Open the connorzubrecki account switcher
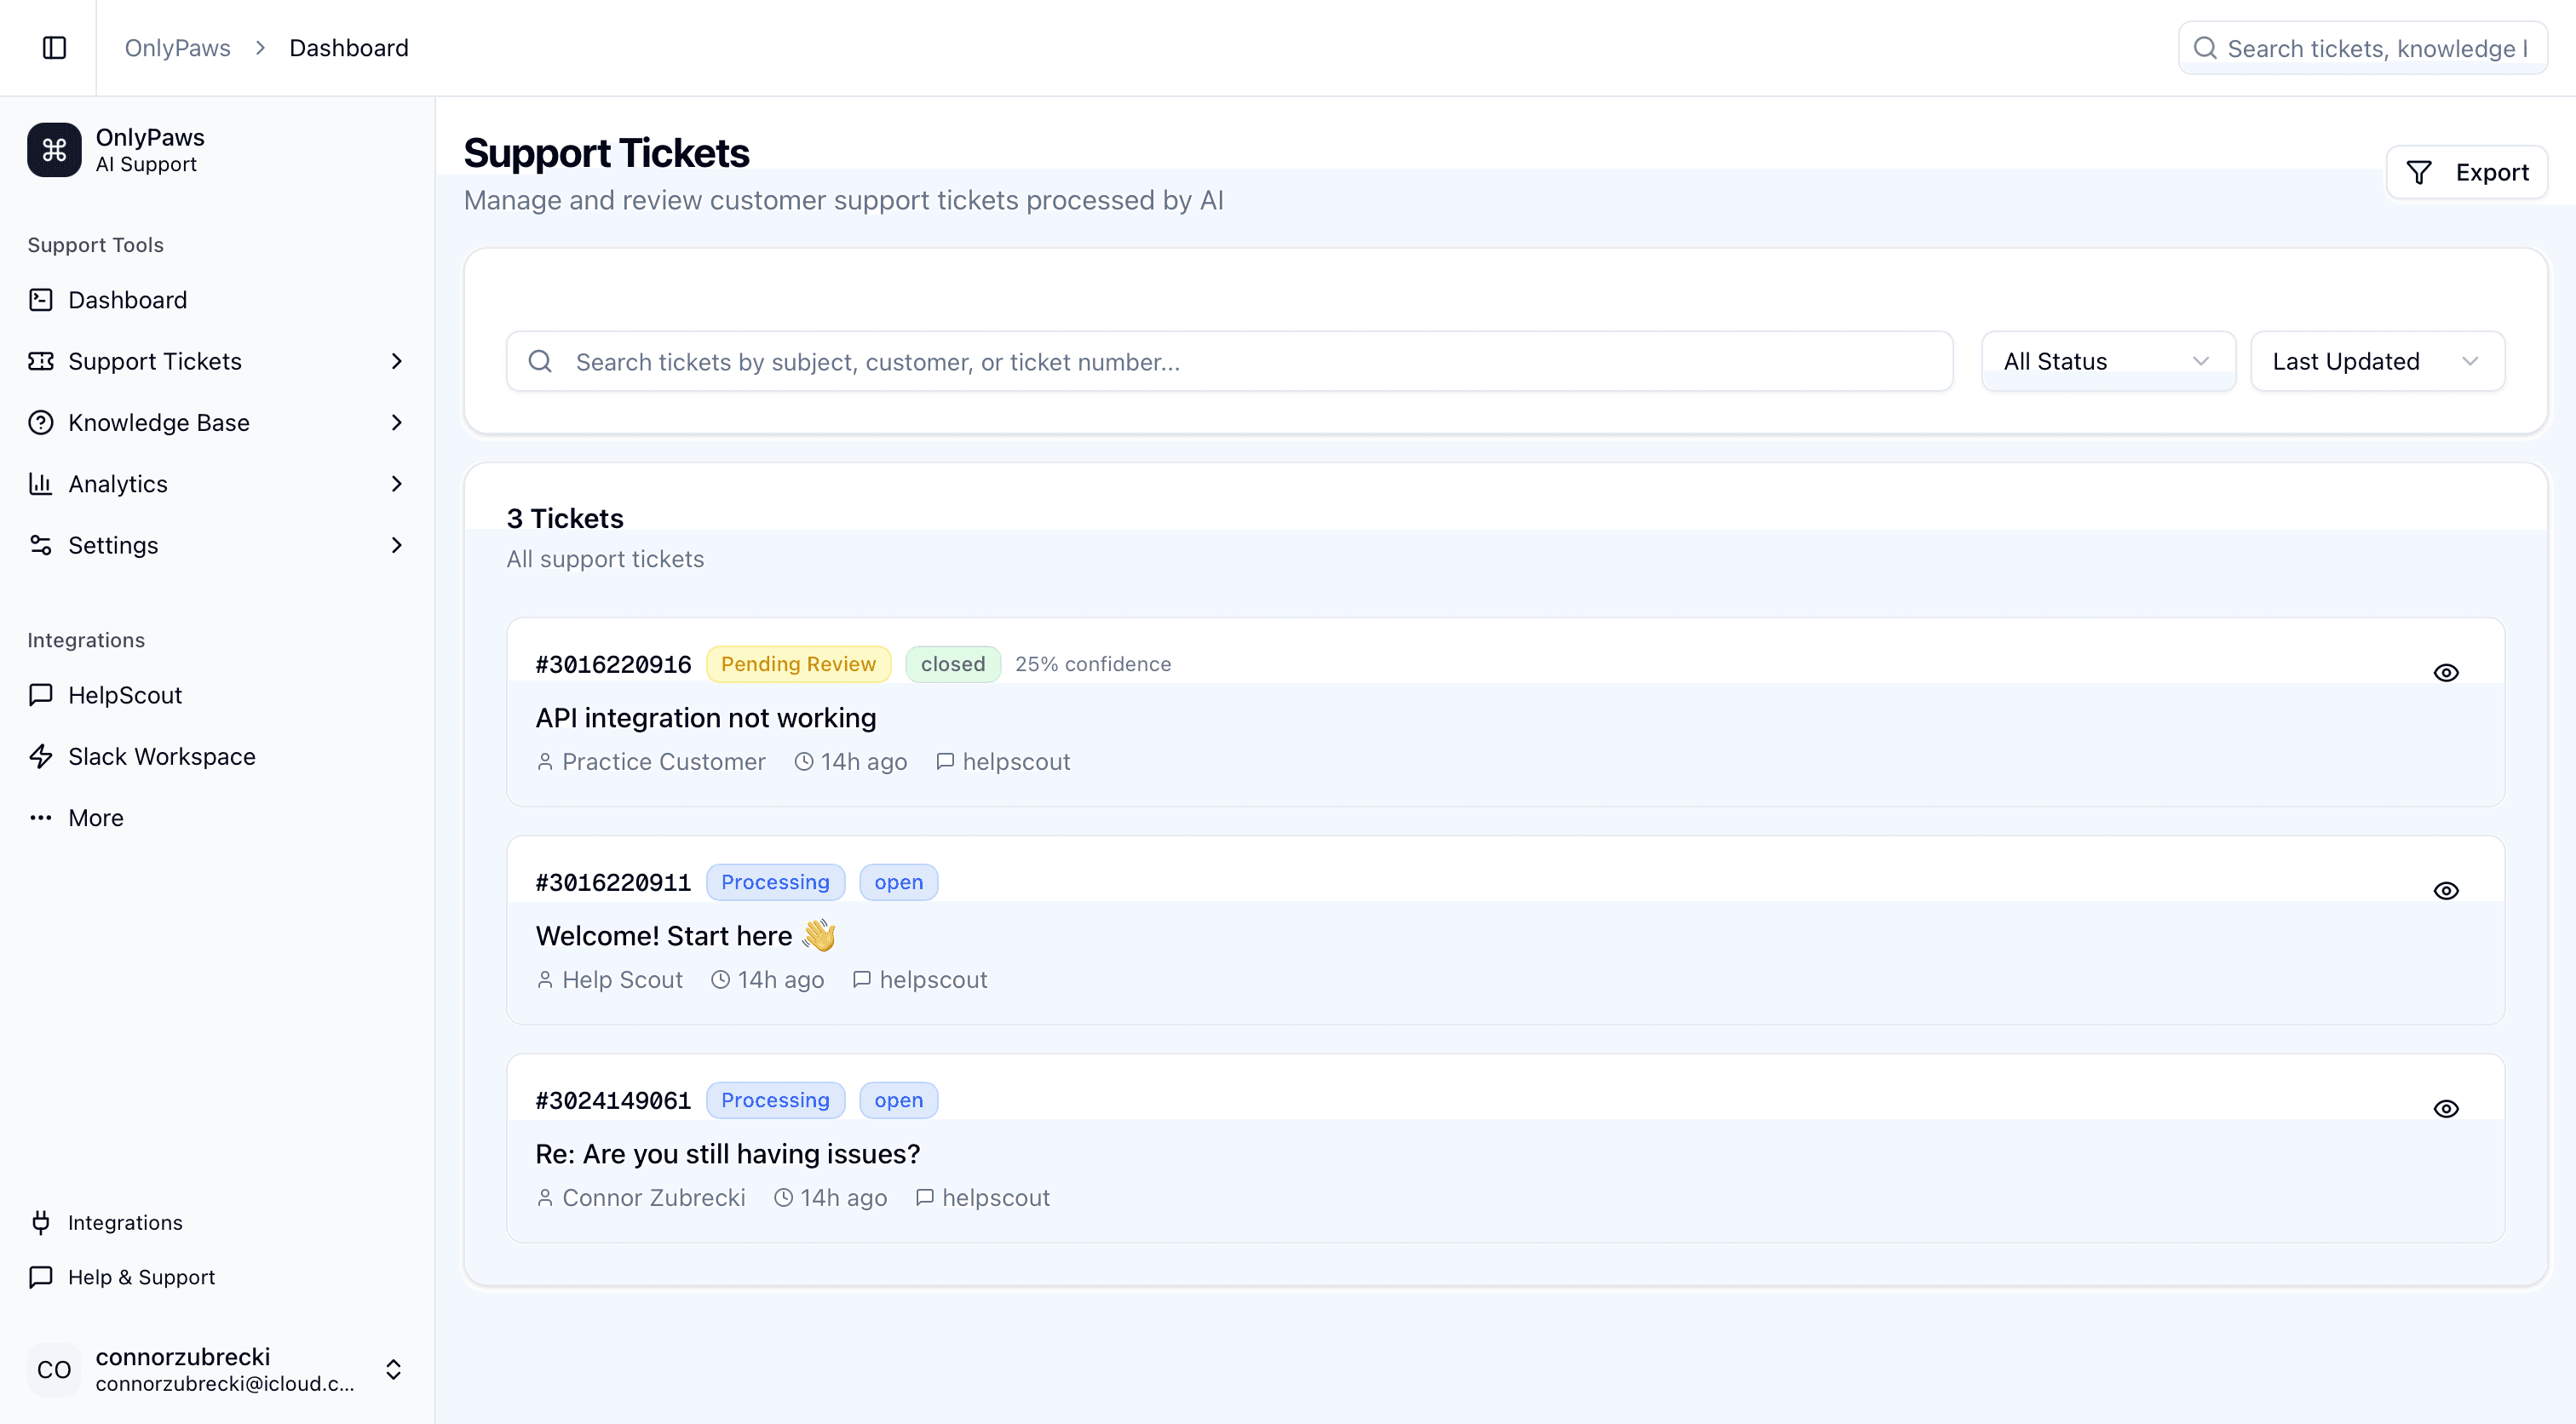The image size is (2576, 1424). coord(393,1369)
